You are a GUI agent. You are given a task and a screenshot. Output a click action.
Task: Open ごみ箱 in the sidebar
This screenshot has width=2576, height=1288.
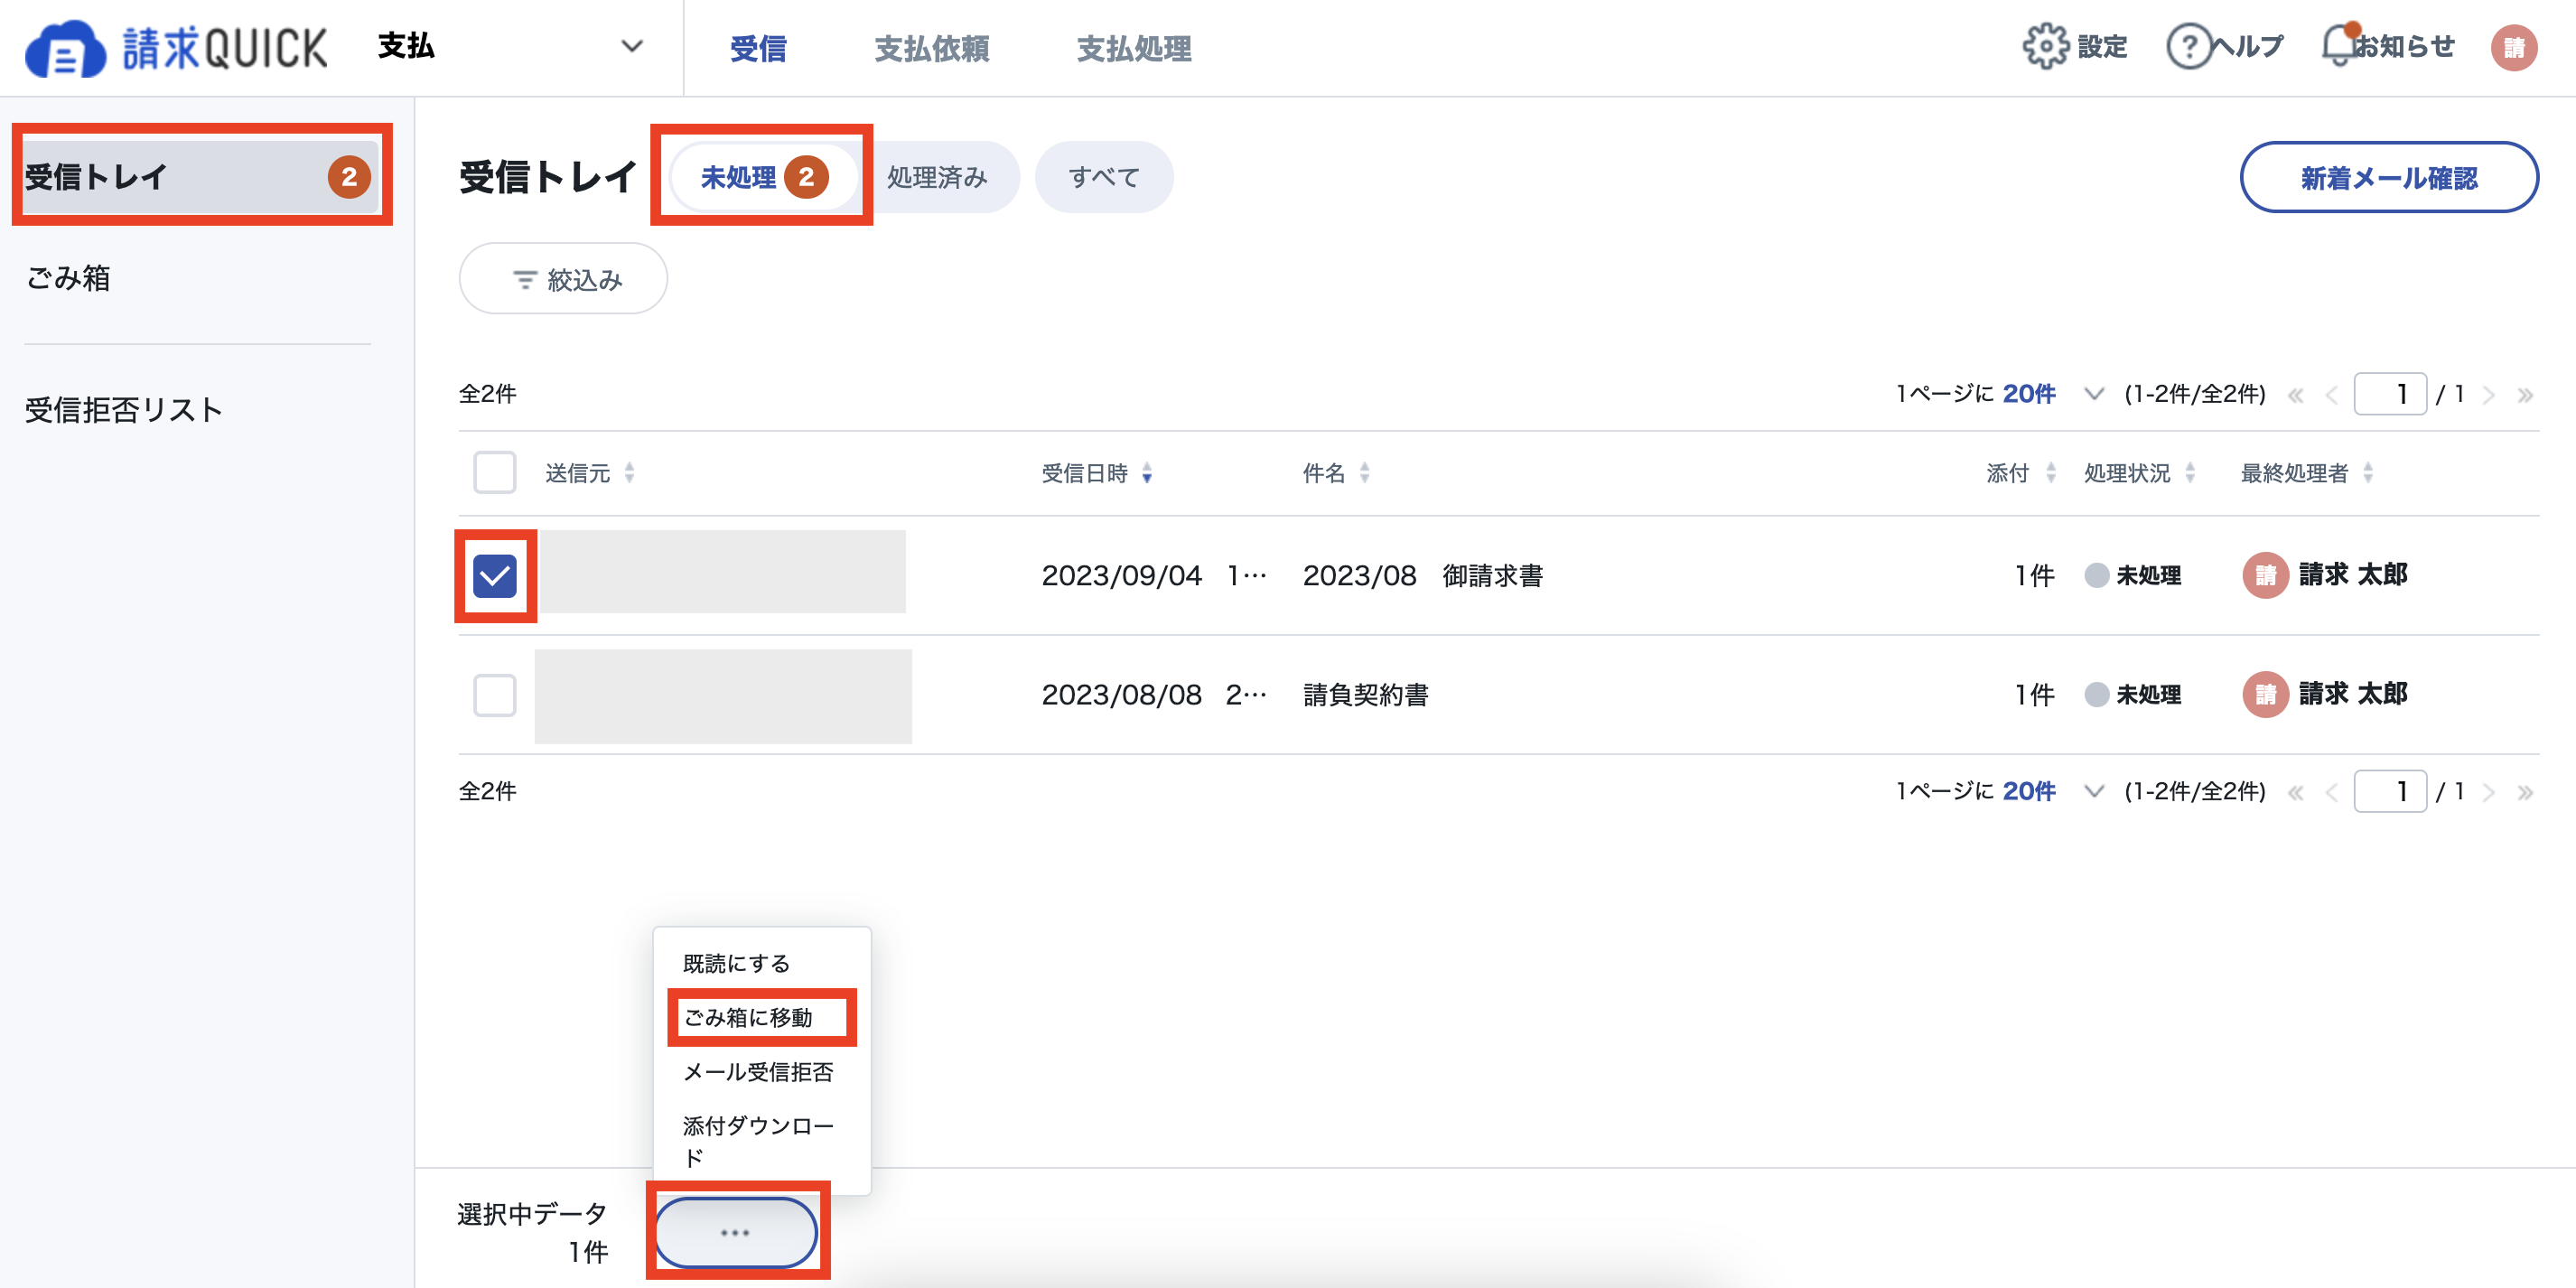tap(68, 278)
